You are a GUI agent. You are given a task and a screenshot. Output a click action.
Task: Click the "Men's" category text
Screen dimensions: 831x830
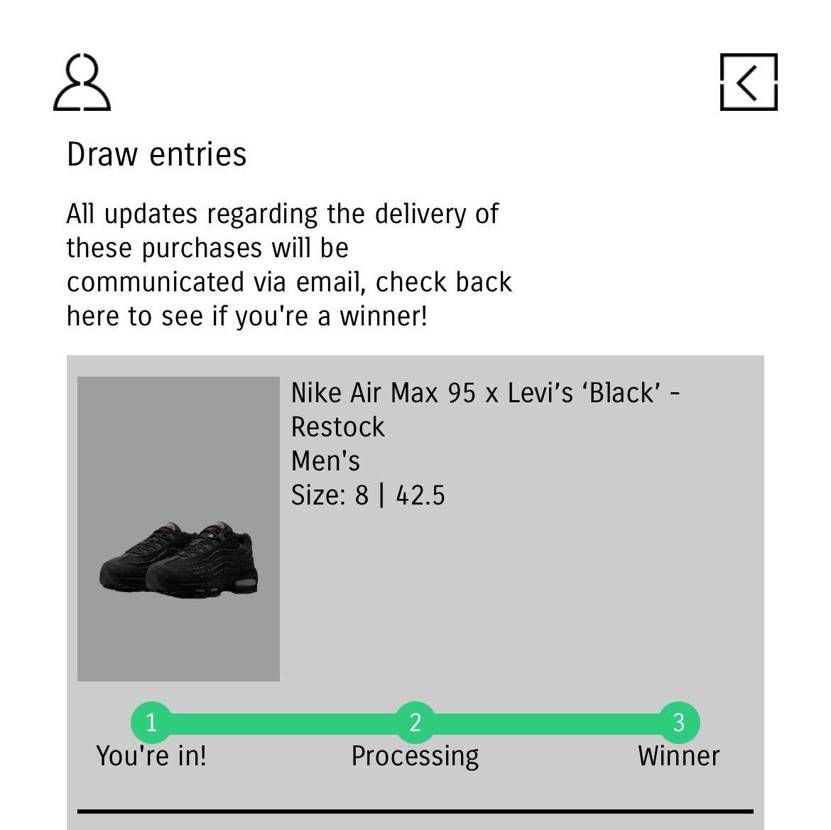click(325, 461)
